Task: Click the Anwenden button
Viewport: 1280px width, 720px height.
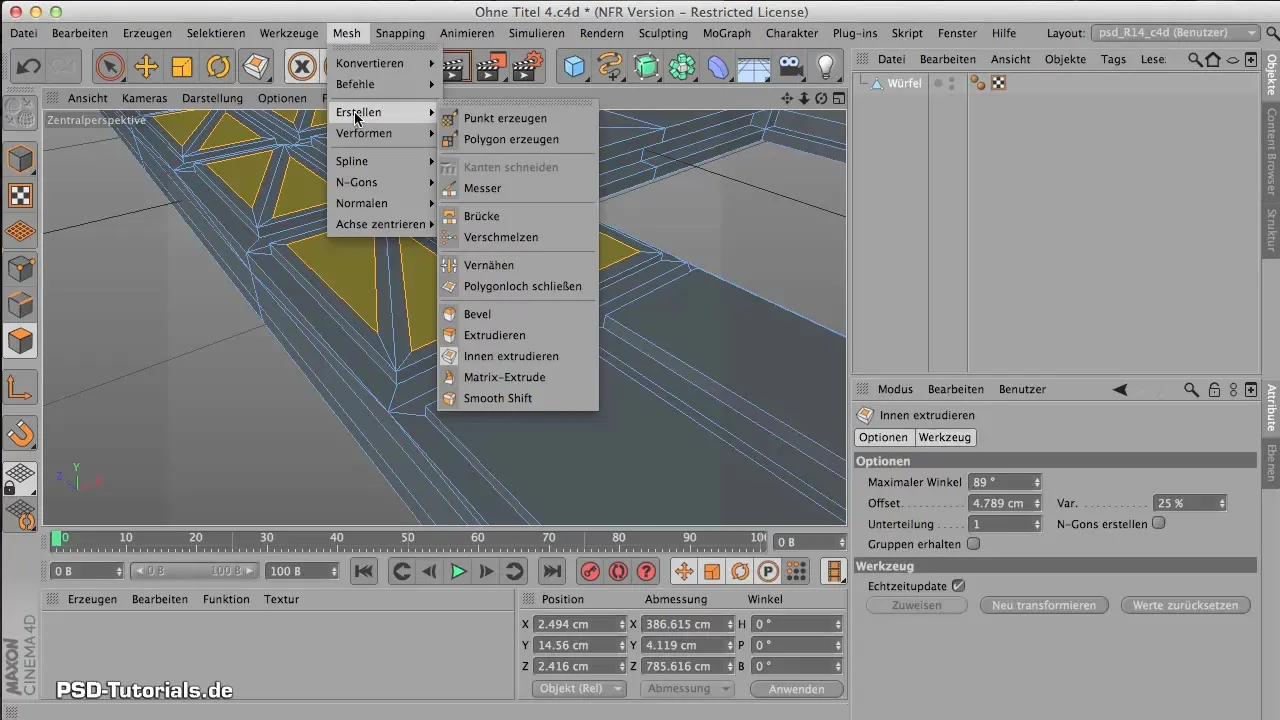Action: (x=797, y=689)
